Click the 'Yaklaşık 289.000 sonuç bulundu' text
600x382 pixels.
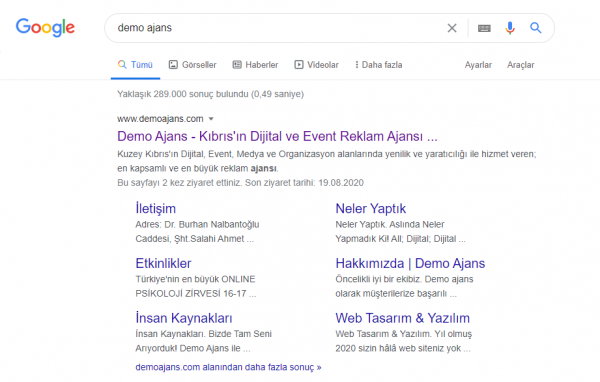(210, 94)
